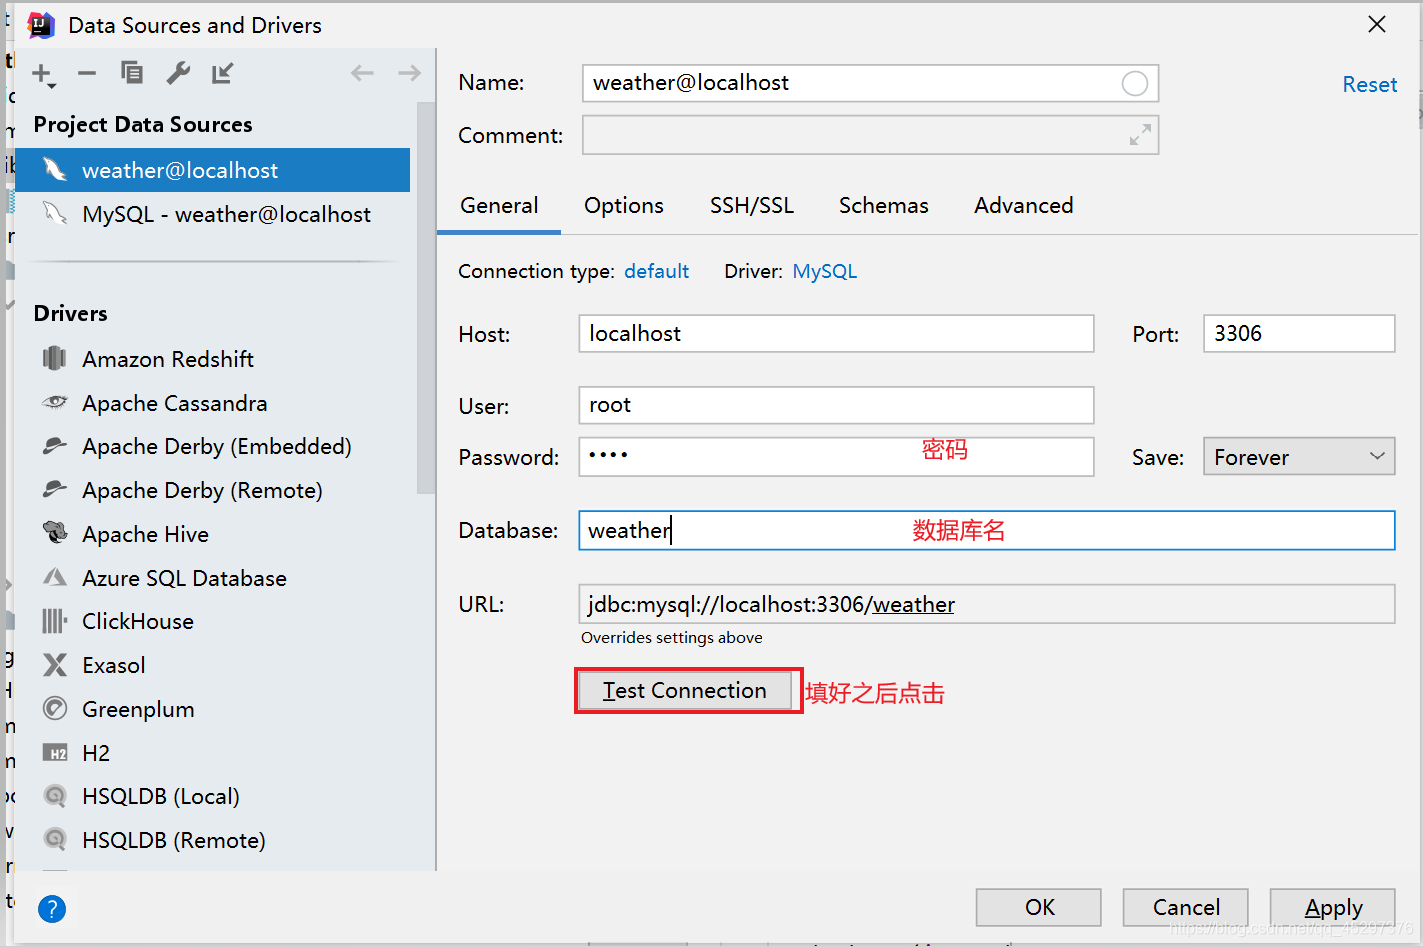This screenshot has width=1423, height=947.
Task: Focus the User field root
Action: (x=836, y=405)
